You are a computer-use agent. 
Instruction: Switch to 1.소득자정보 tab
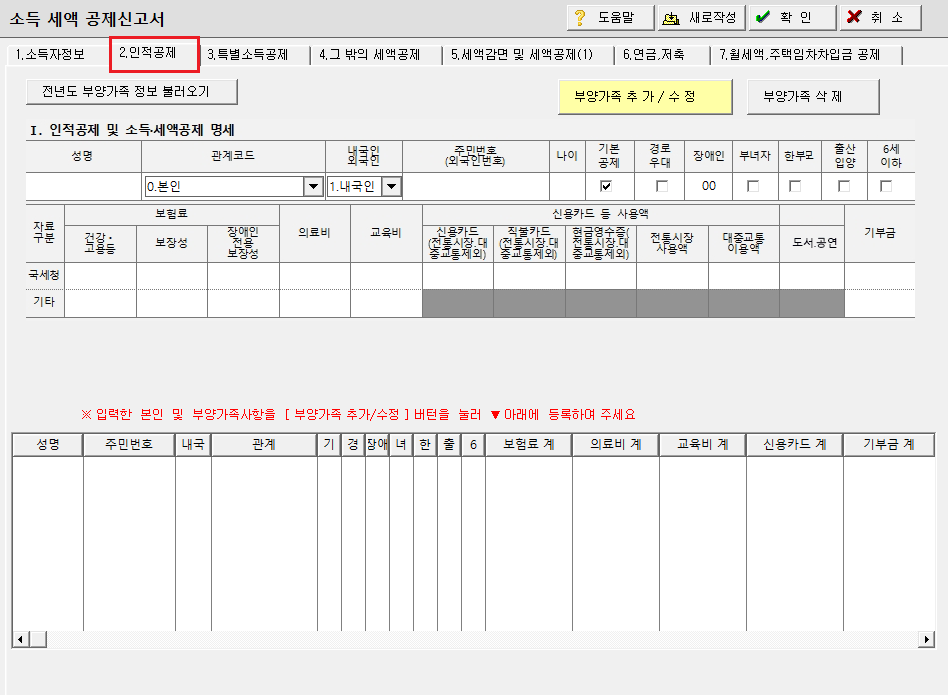pos(50,54)
